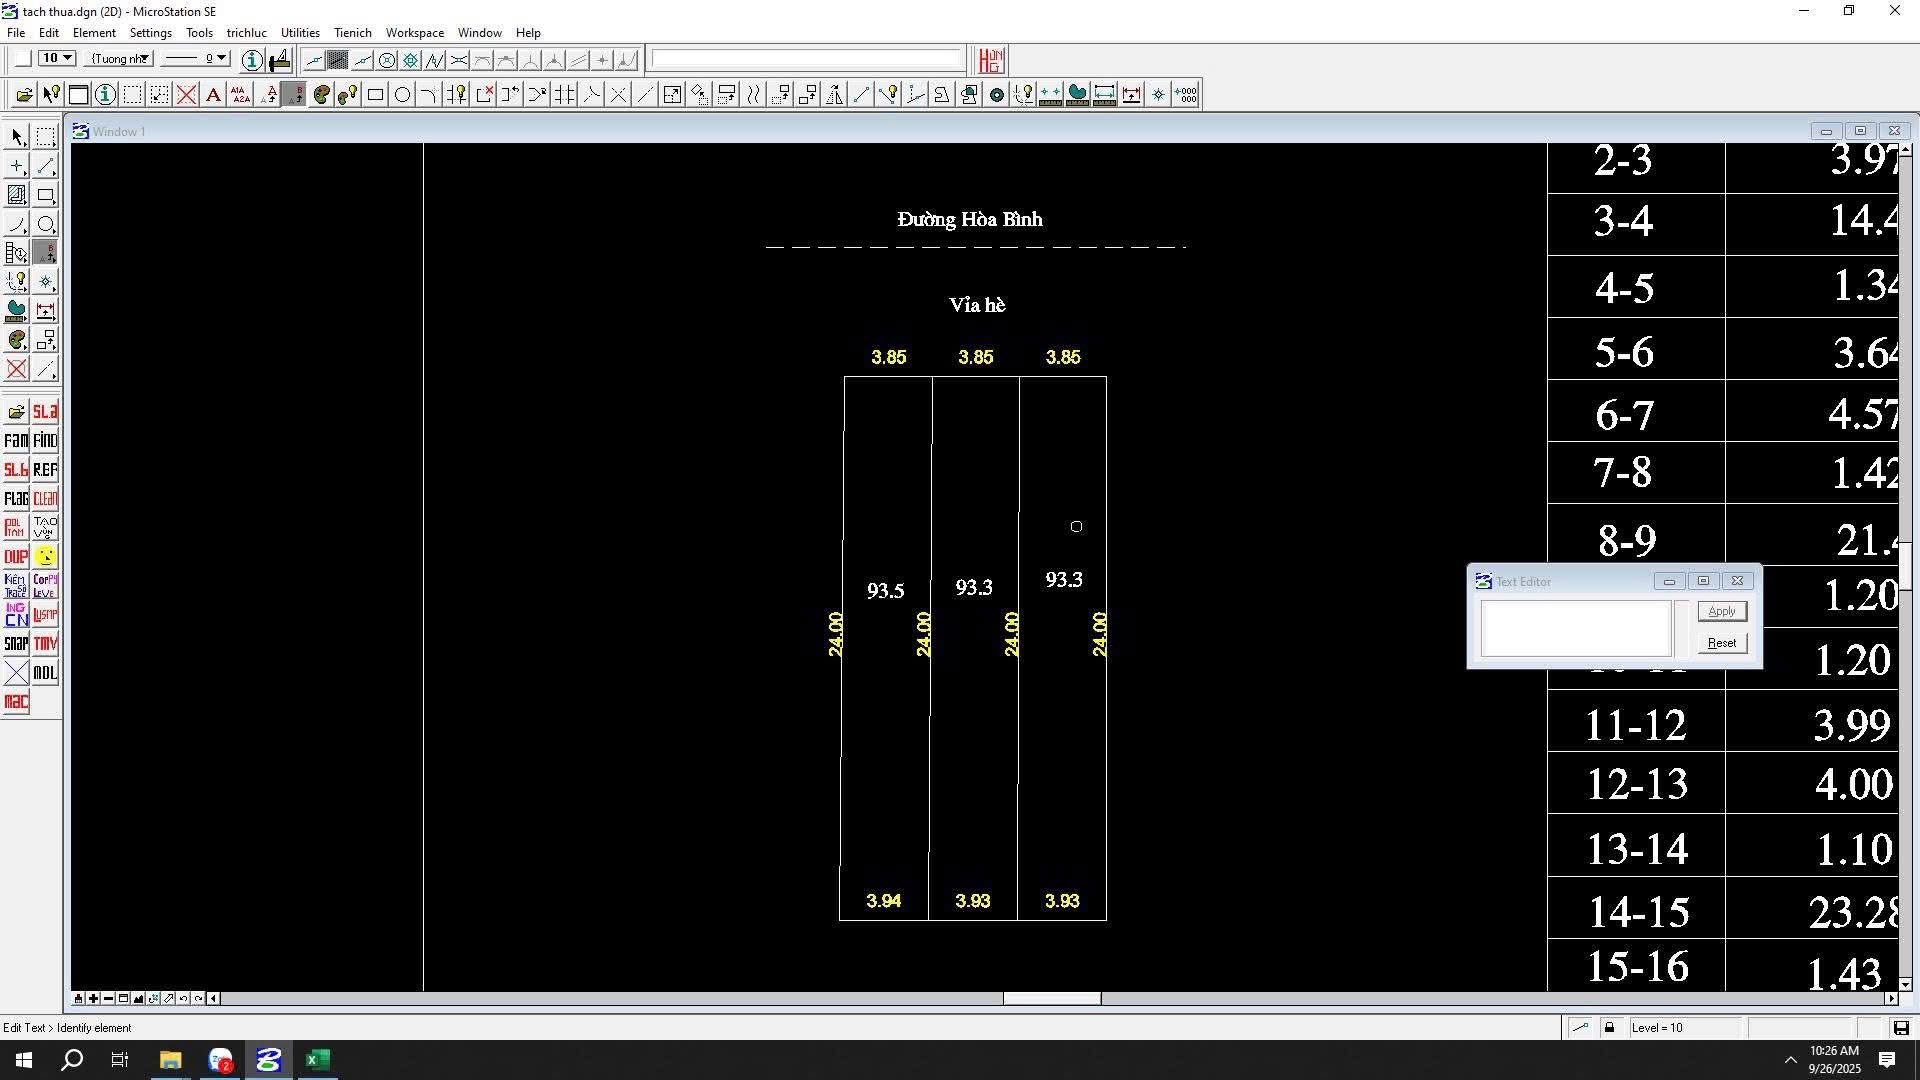This screenshot has width=1920, height=1080.
Task: Open the Tienich menu
Action: 352,33
